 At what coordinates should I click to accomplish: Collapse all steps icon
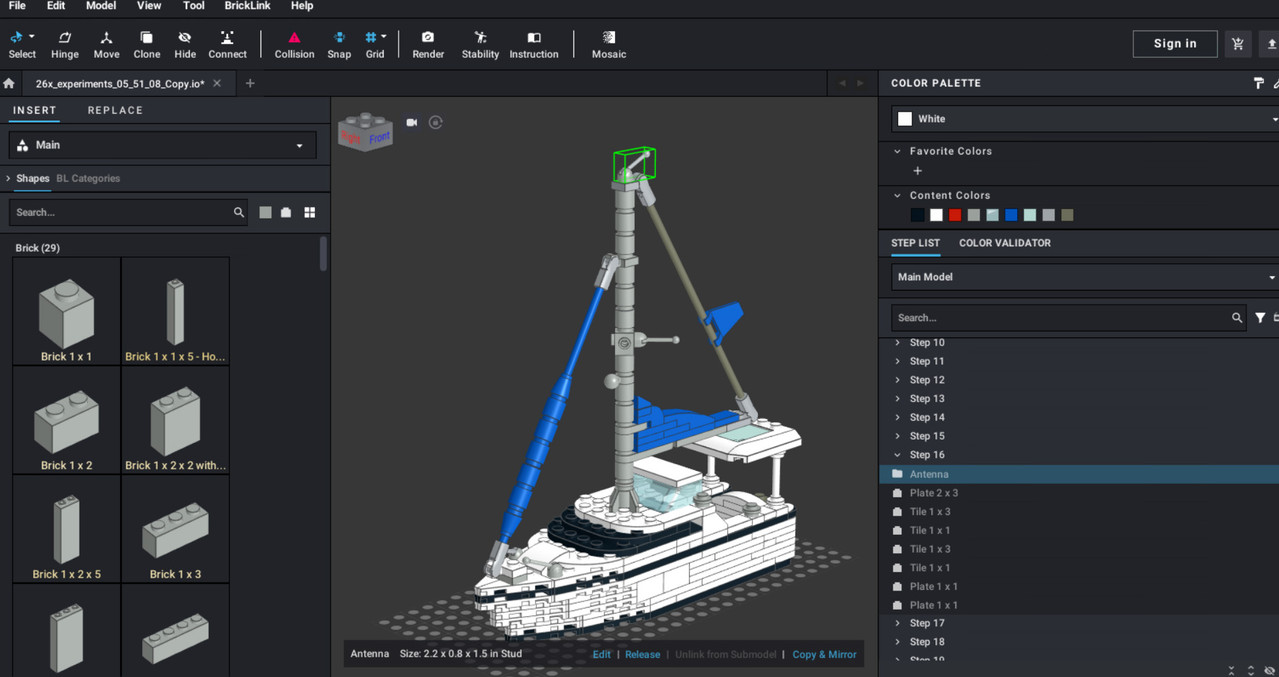point(1231,670)
